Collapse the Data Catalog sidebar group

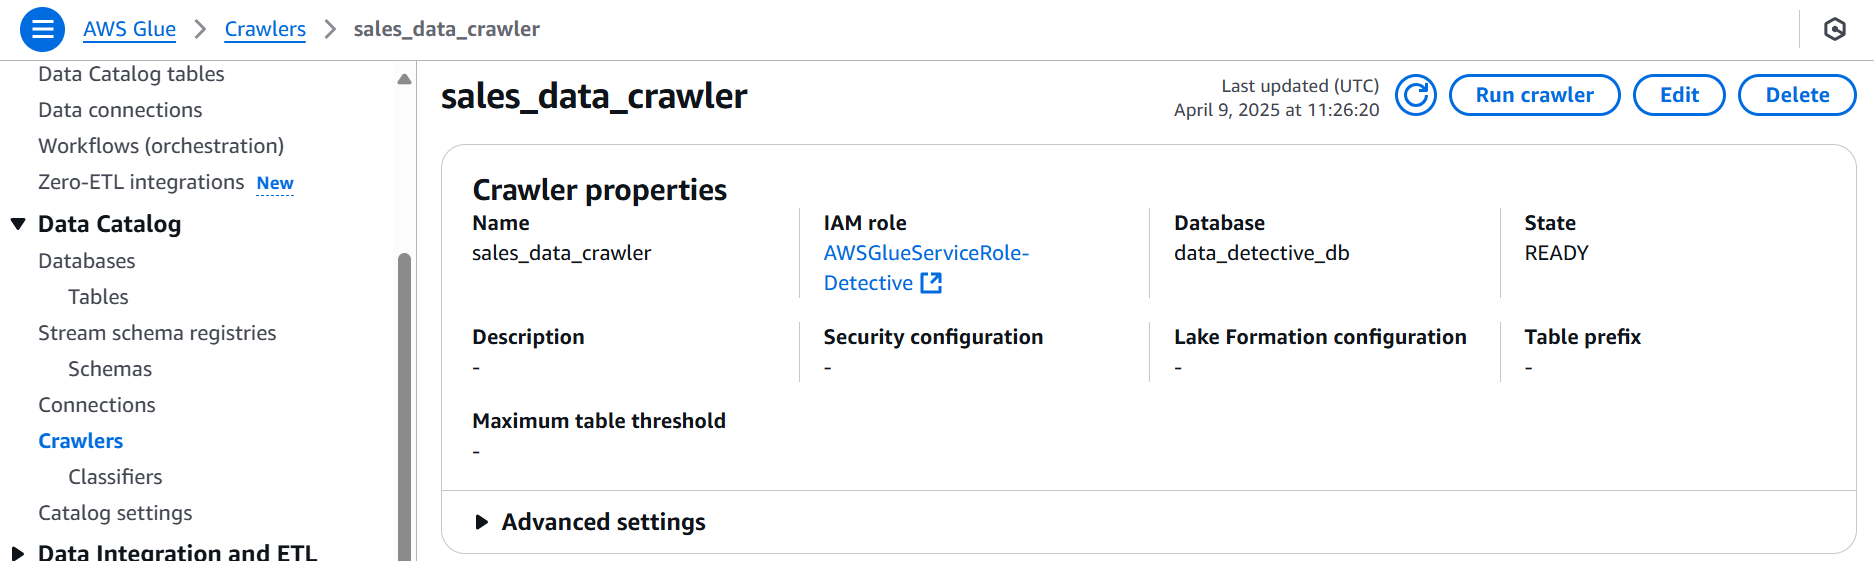pos(18,224)
